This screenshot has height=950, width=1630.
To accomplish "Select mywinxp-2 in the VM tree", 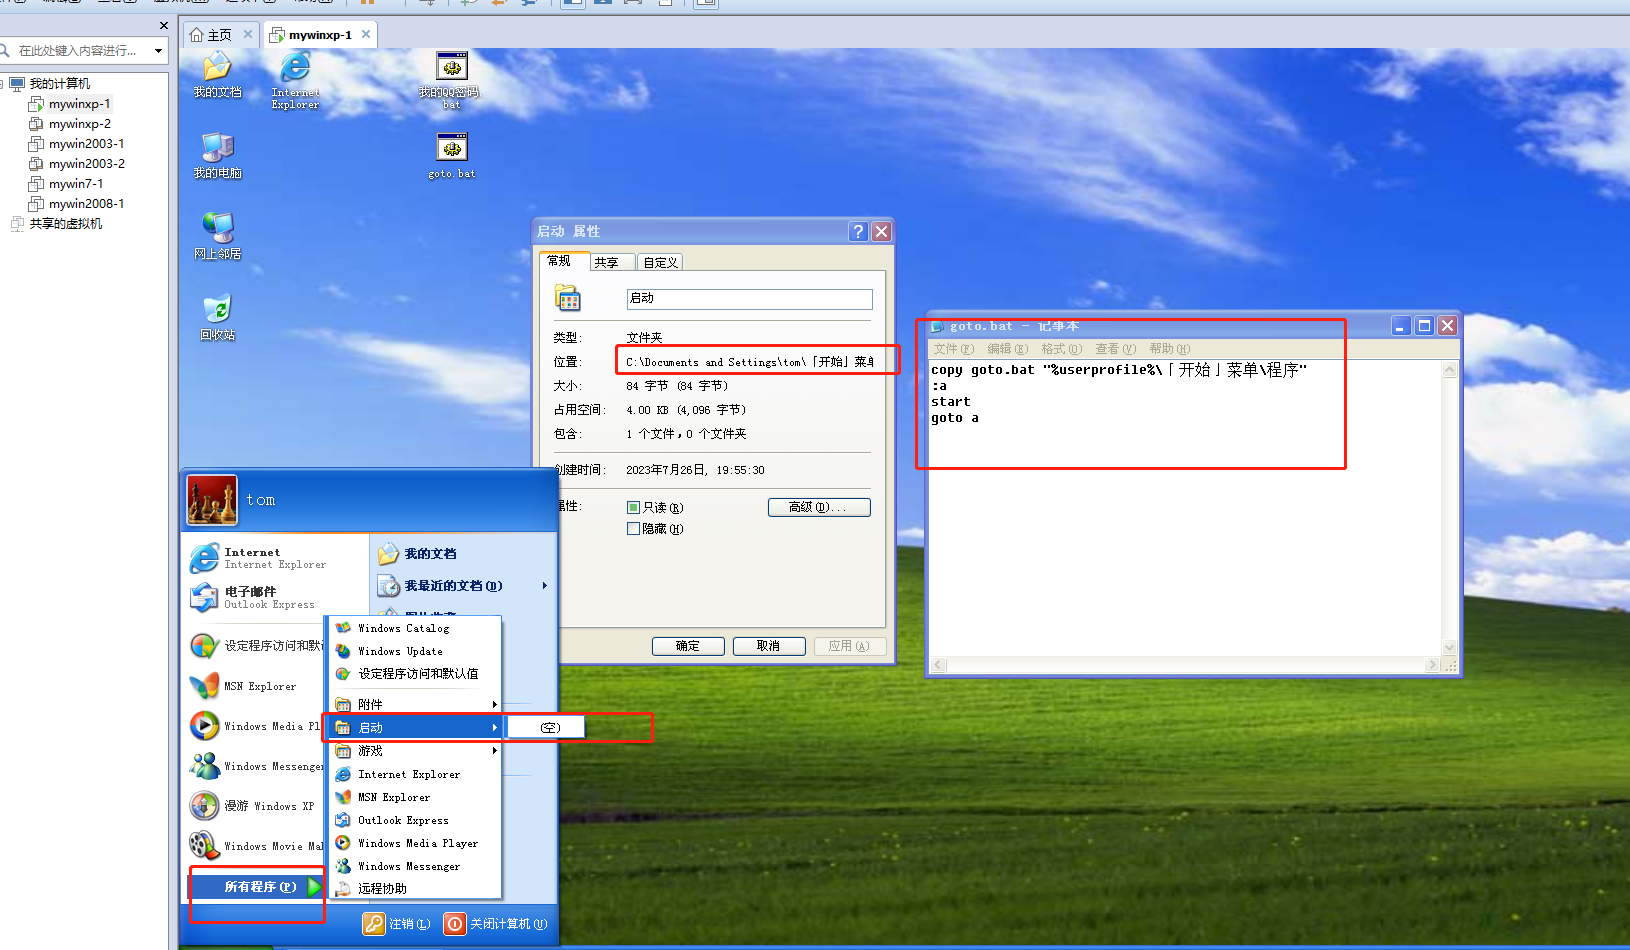I will [x=80, y=124].
